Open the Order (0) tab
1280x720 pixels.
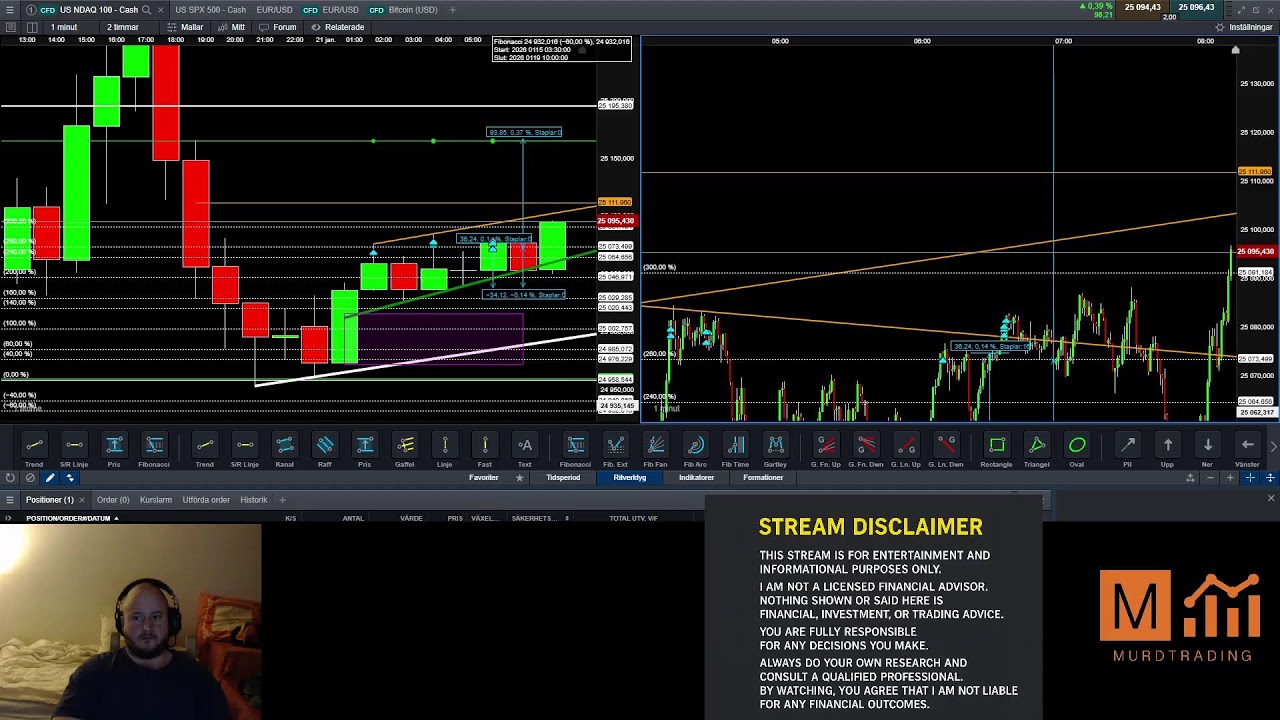(113, 500)
